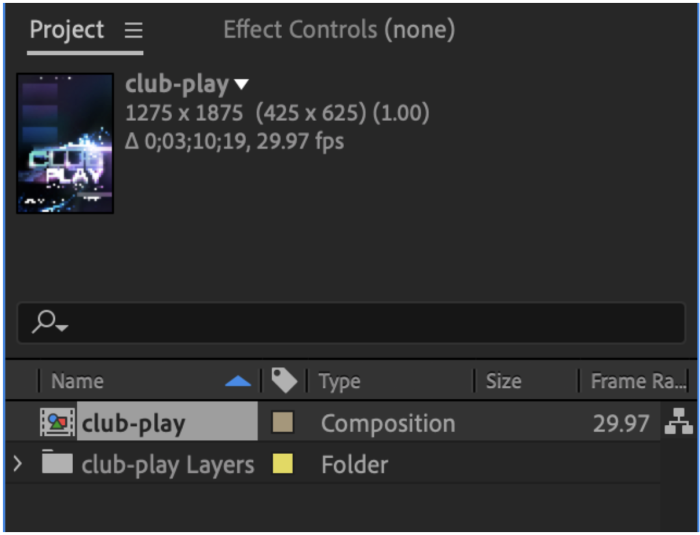This screenshot has height=535, width=700.
Task: Click the yellow label swatch of folder
Action: pyautogui.click(x=283, y=464)
